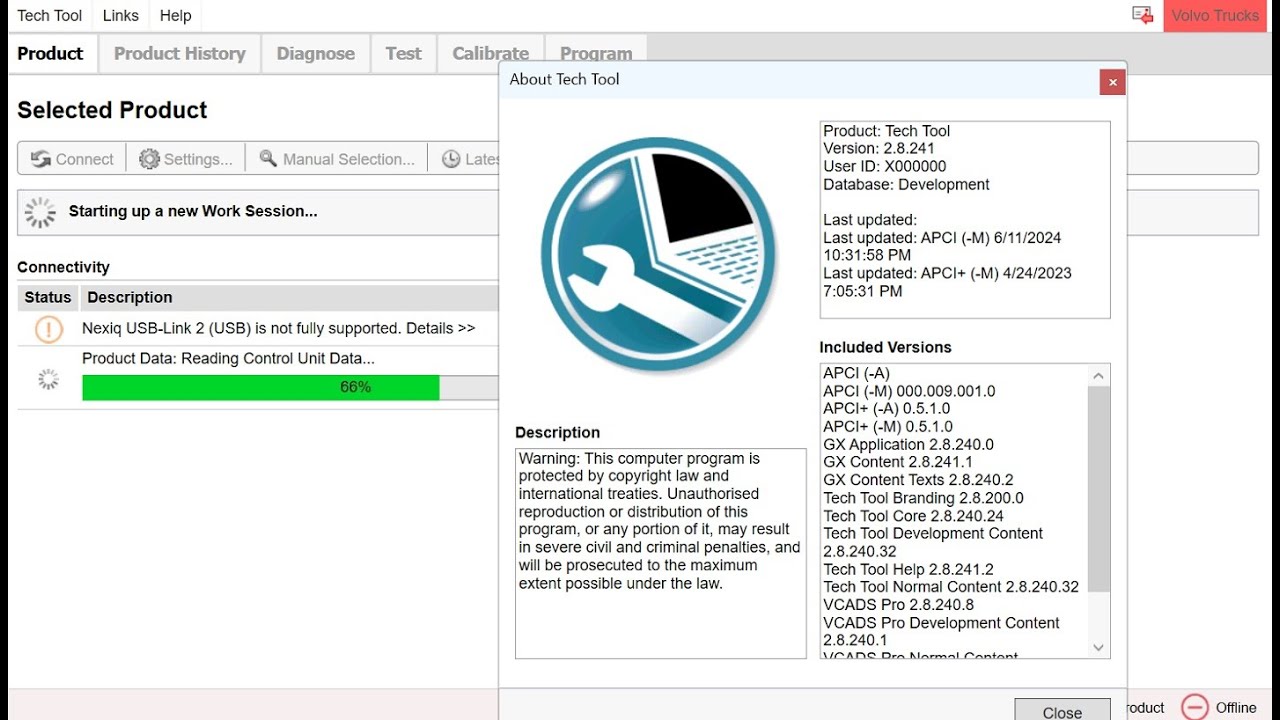Click the 'Database: Development' text
This screenshot has height=720, width=1280.
(x=906, y=185)
